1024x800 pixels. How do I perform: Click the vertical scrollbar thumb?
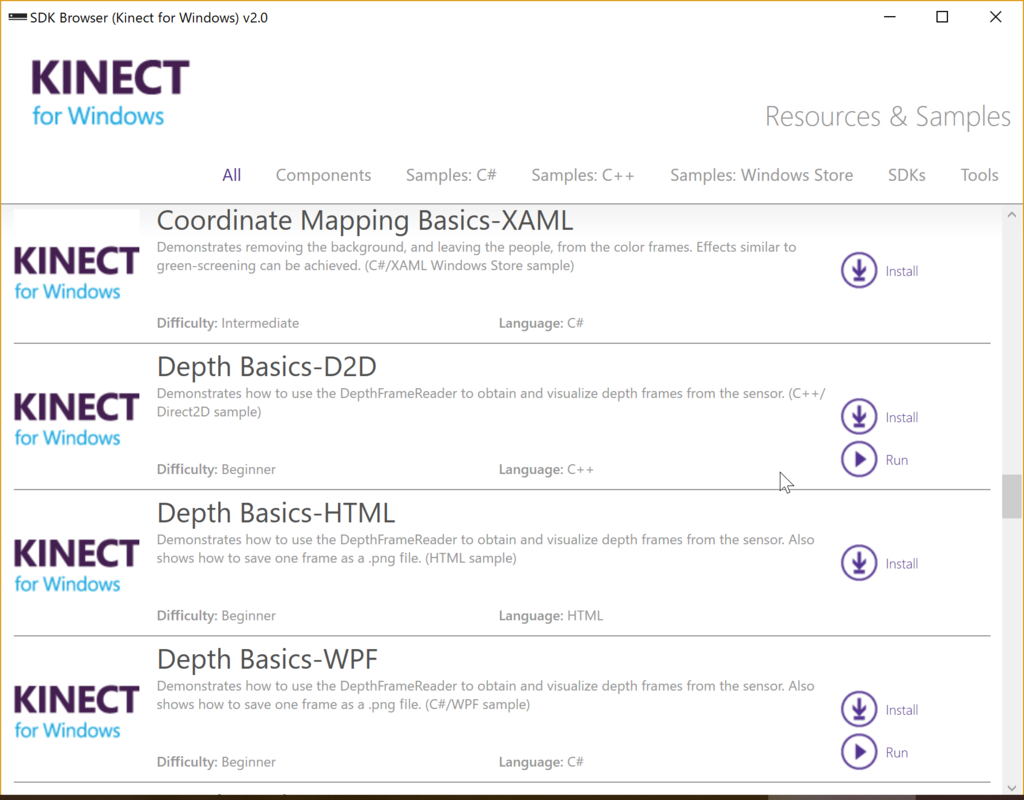[1012, 496]
